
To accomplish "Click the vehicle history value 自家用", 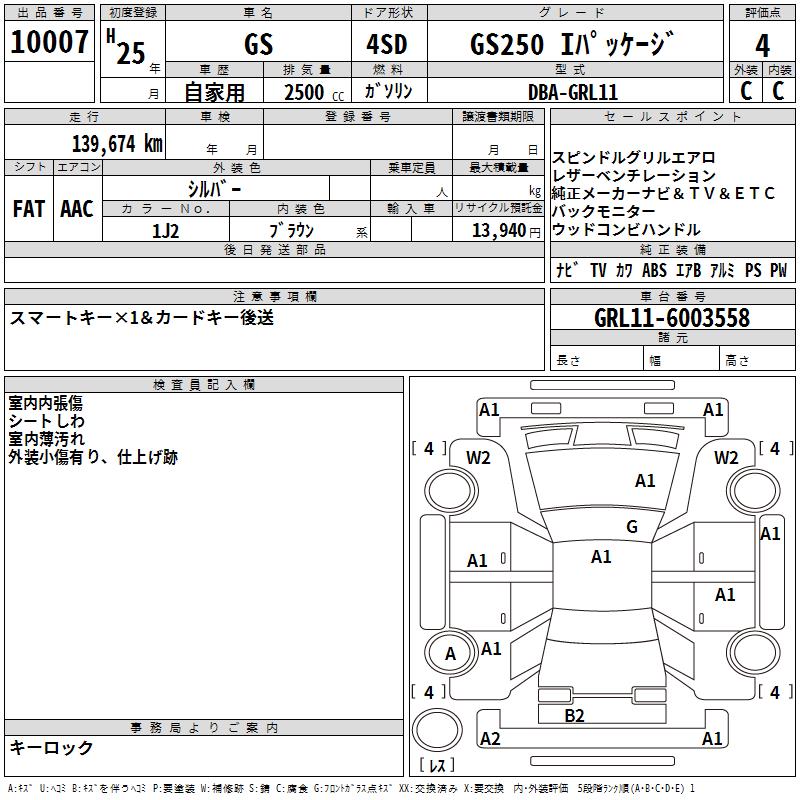I will pyautogui.click(x=214, y=92).
